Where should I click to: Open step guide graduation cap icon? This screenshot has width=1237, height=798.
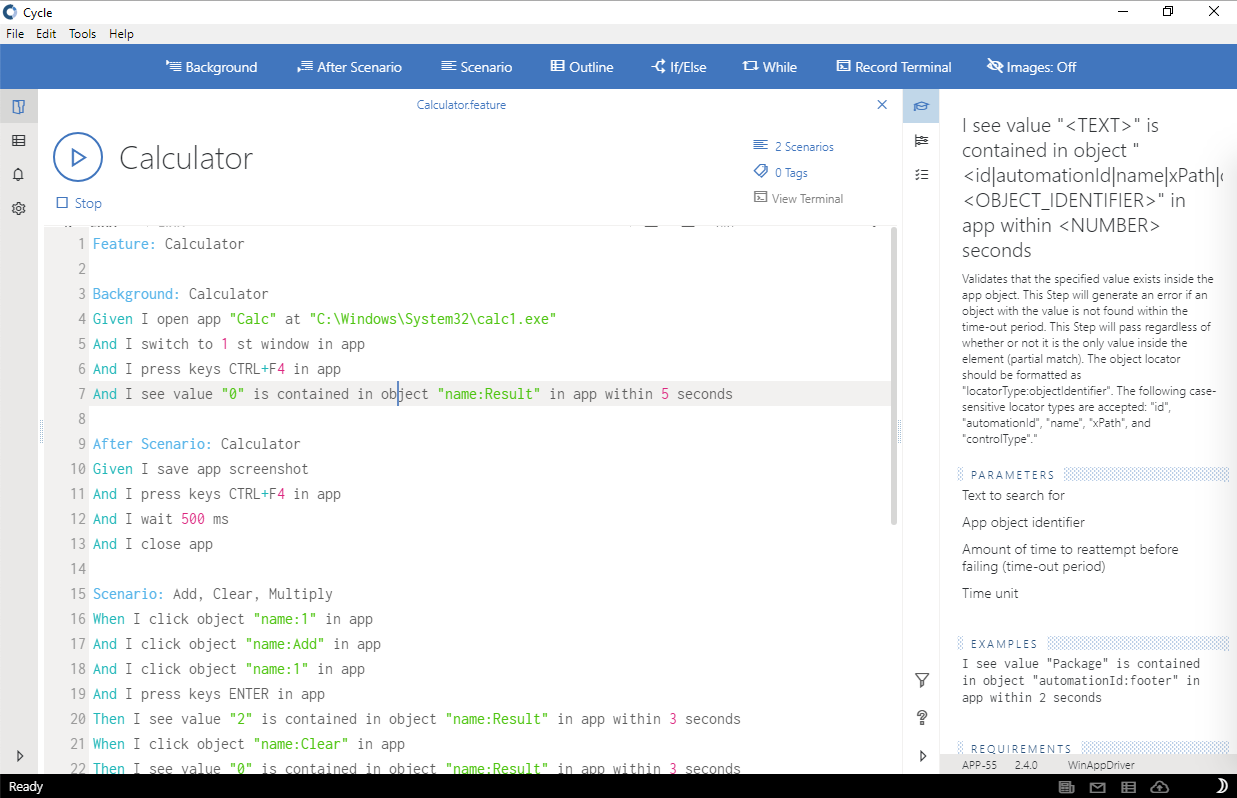(921, 107)
